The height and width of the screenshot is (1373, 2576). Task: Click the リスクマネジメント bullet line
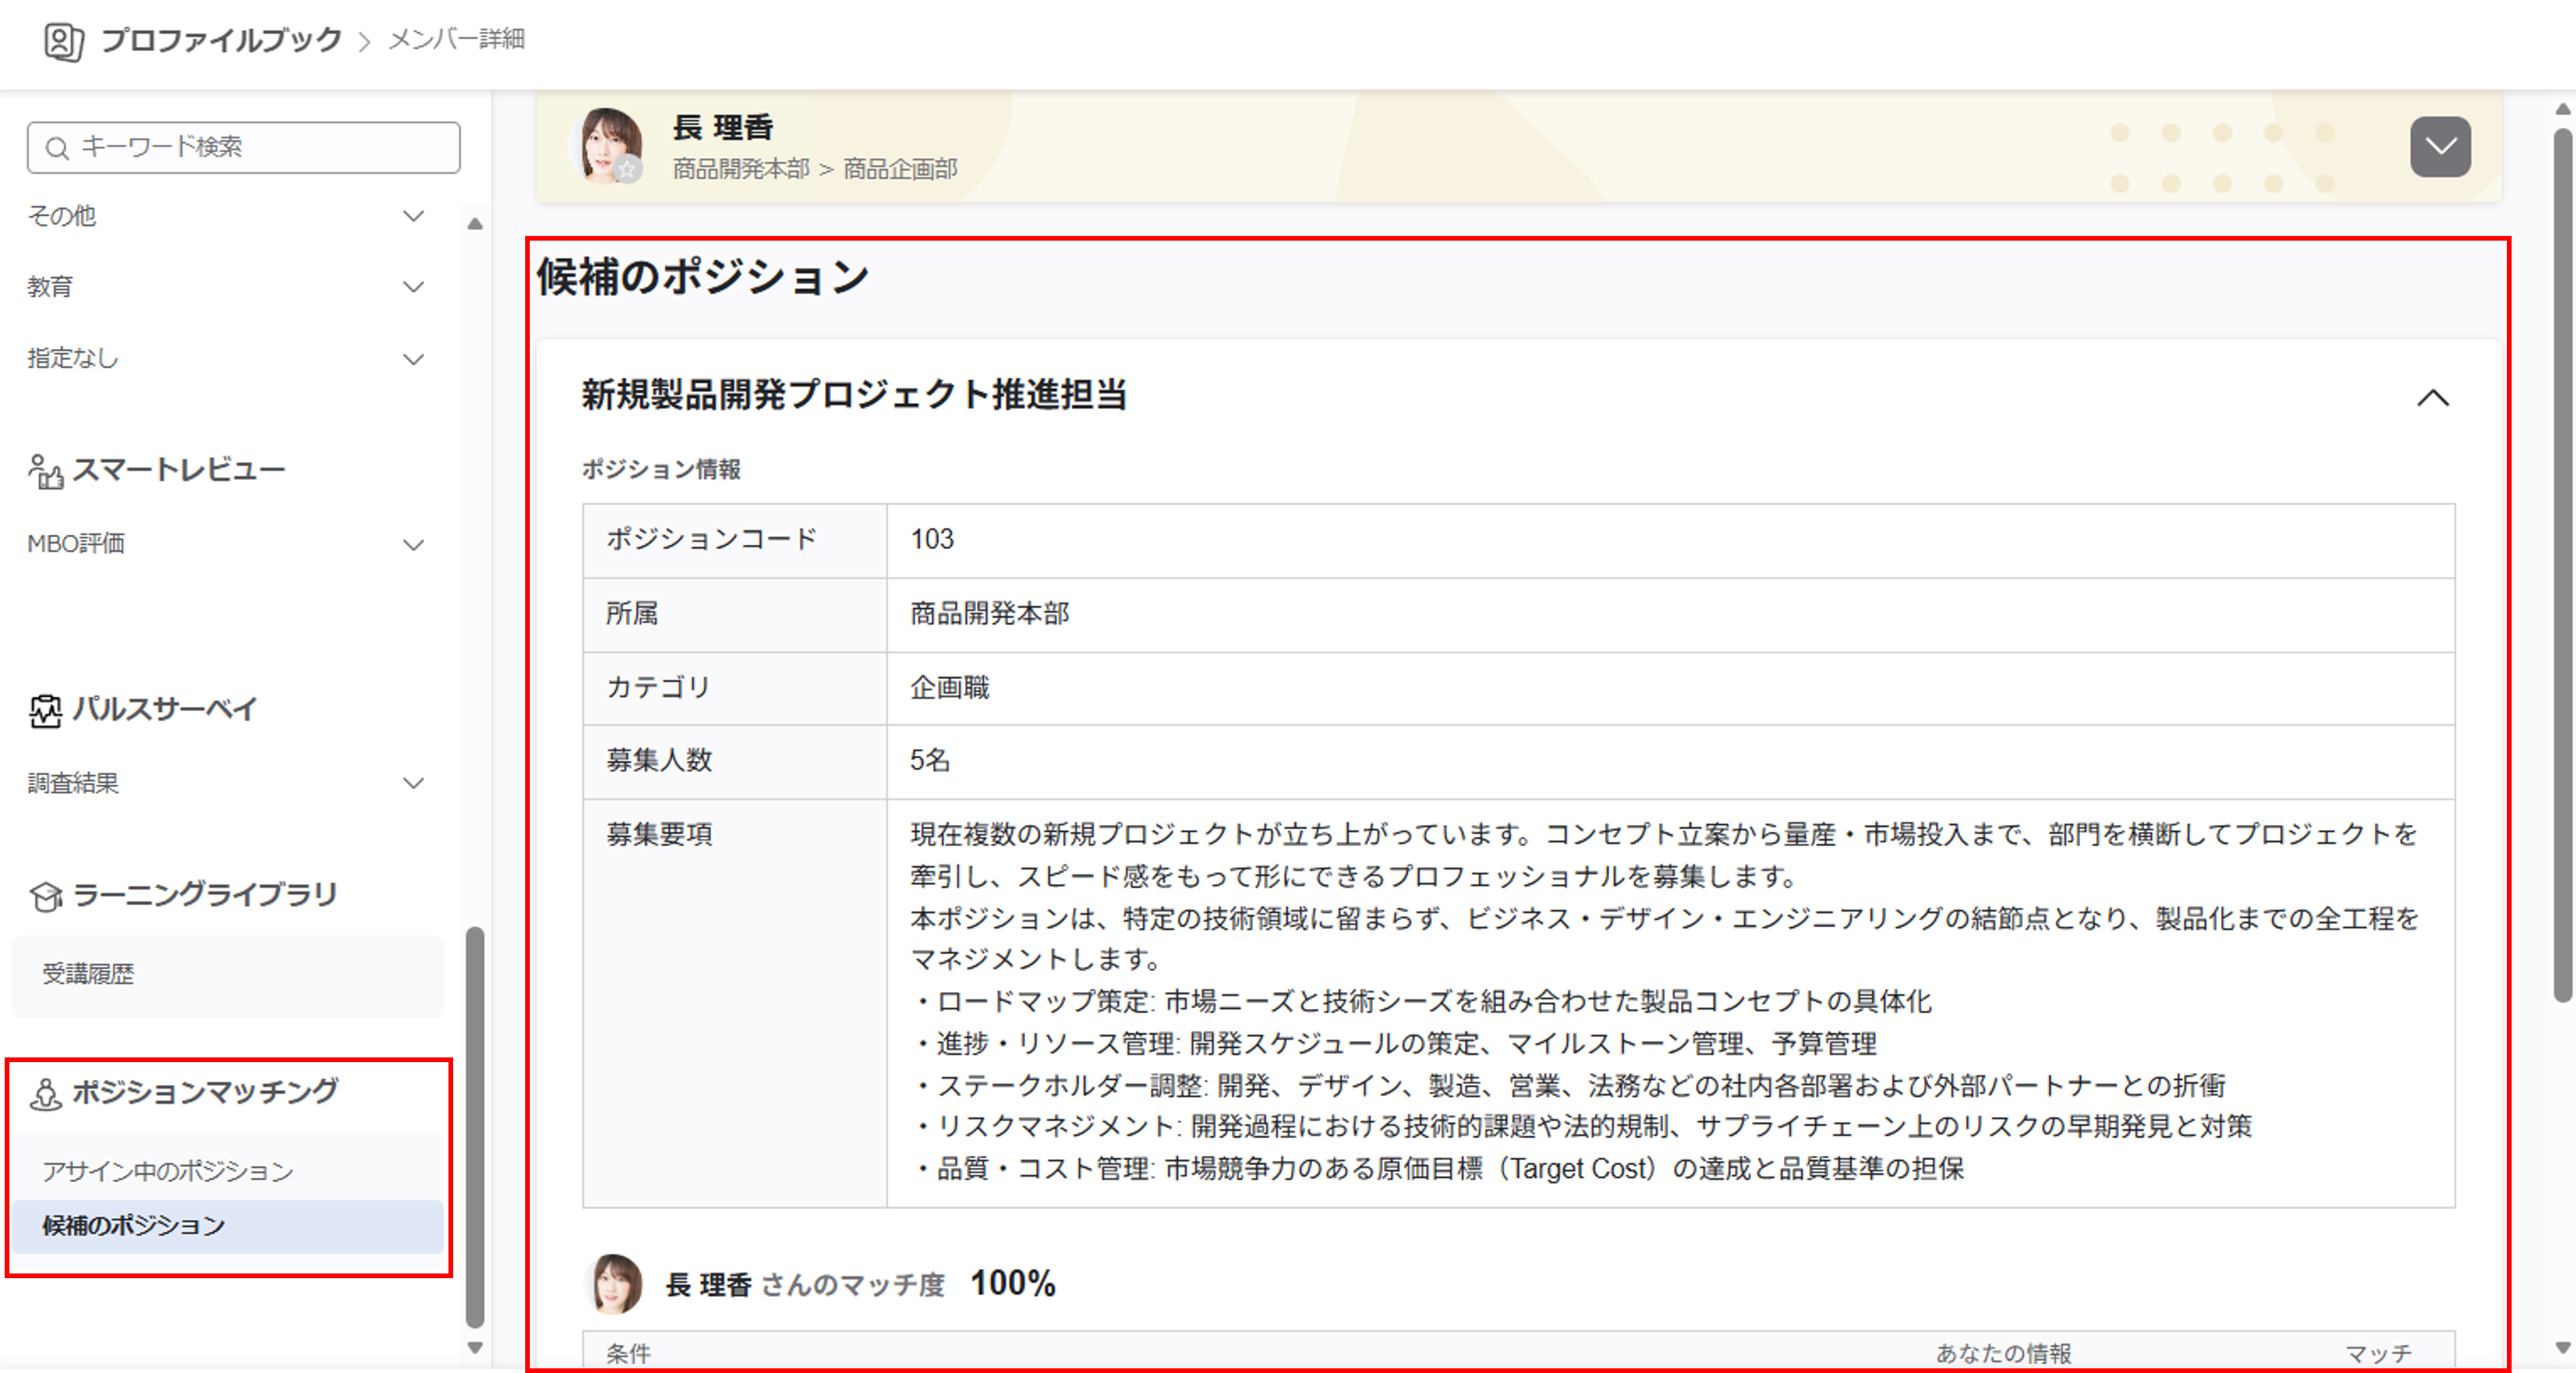tap(1581, 1127)
